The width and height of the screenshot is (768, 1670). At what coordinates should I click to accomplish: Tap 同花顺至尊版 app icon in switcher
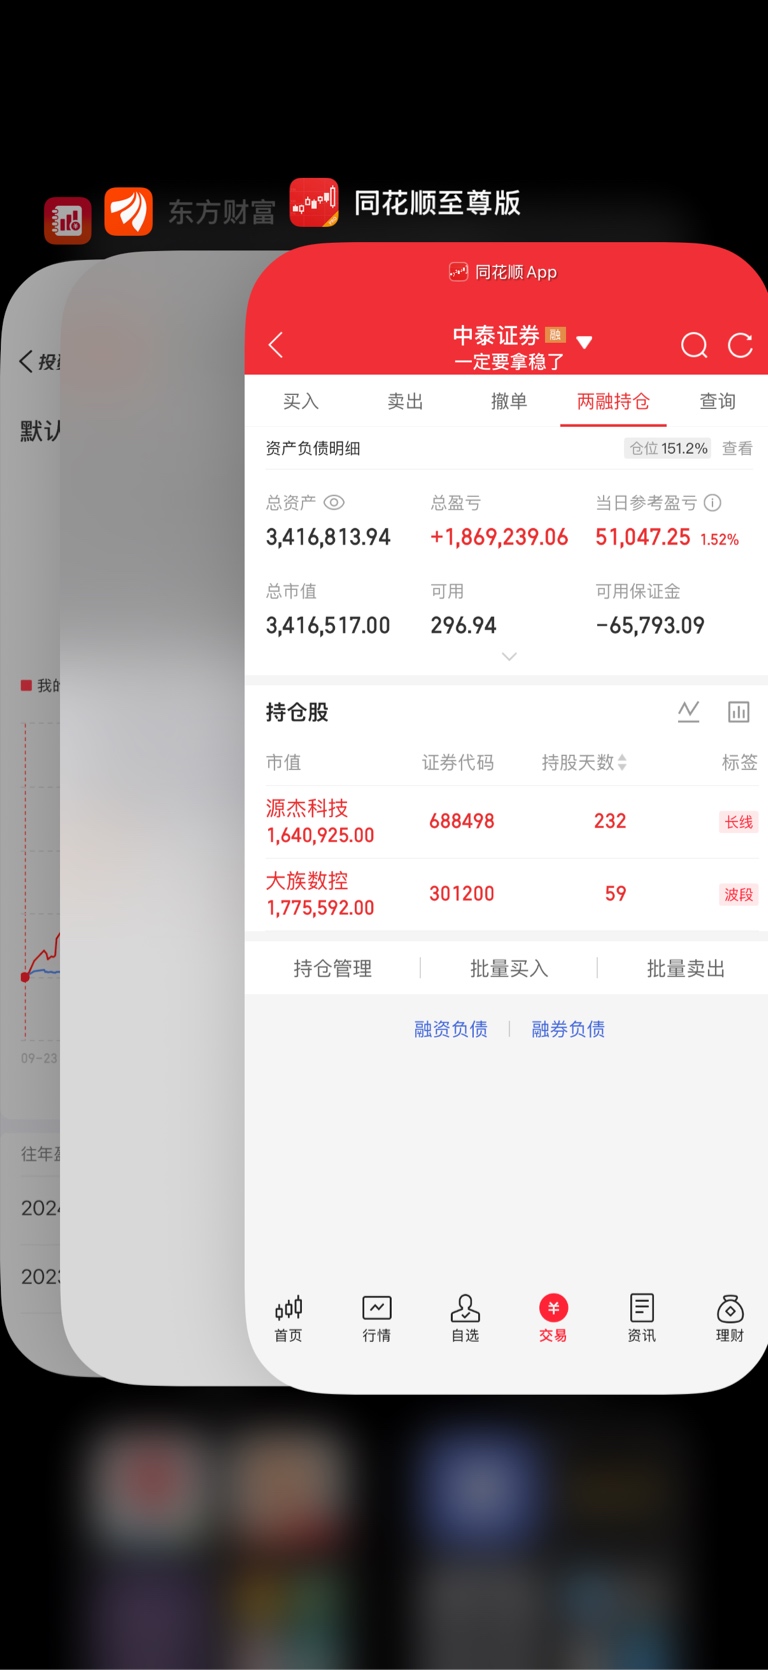tap(314, 203)
